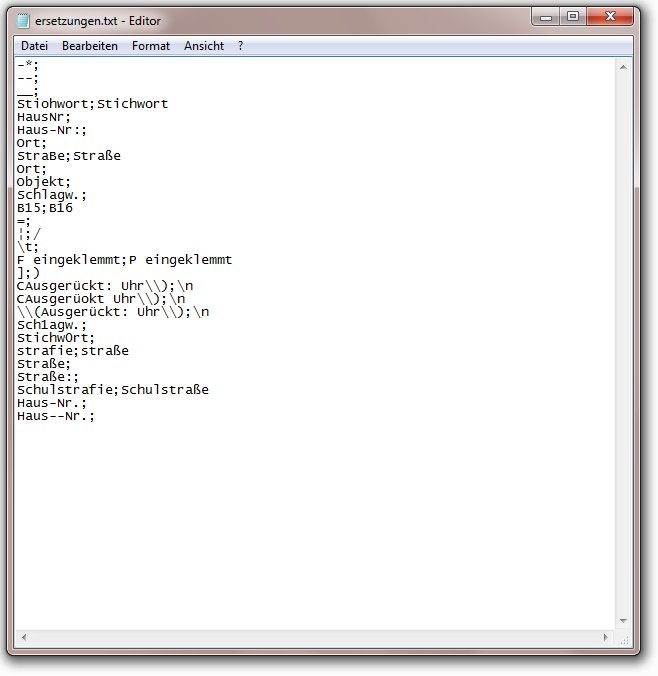Click the vertical scrollbar up arrow
This screenshot has height=676, width=658.
[x=625, y=66]
